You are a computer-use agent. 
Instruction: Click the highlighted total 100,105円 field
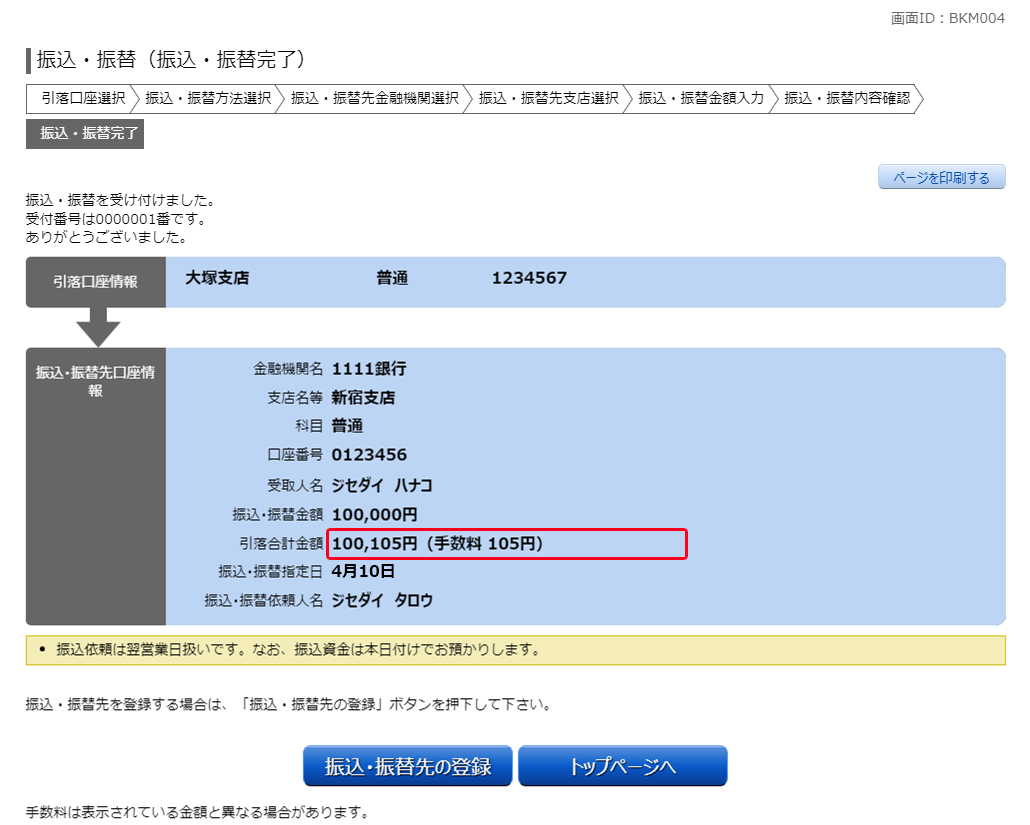point(506,543)
